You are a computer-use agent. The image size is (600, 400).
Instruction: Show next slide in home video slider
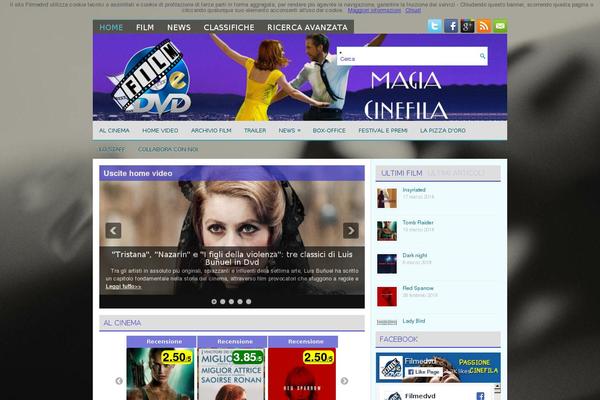coord(351,230)
